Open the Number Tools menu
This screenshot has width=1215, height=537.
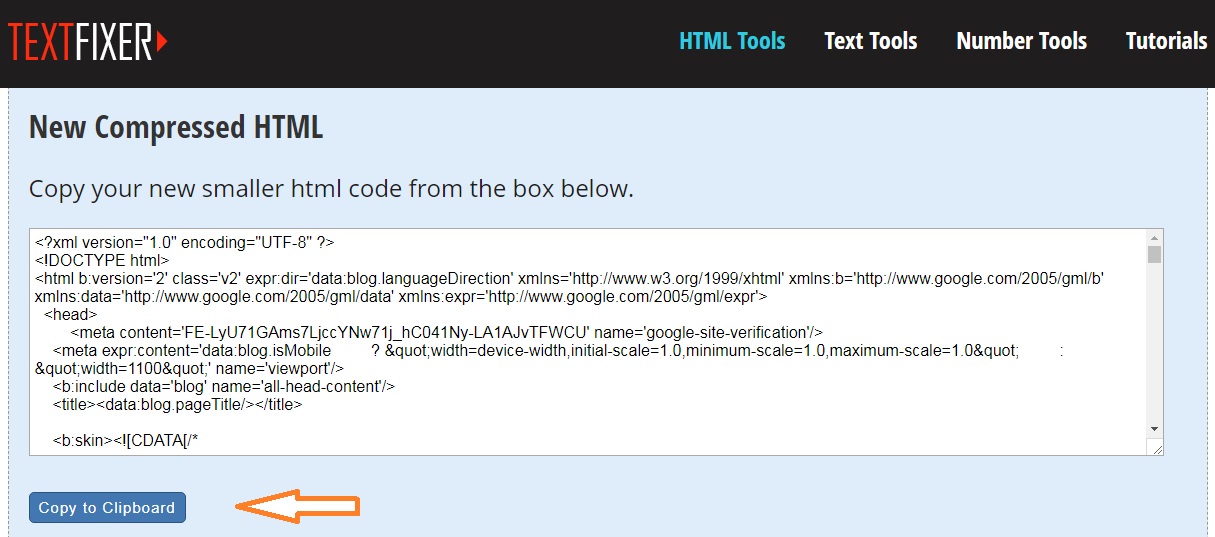tap(1021, 41)
